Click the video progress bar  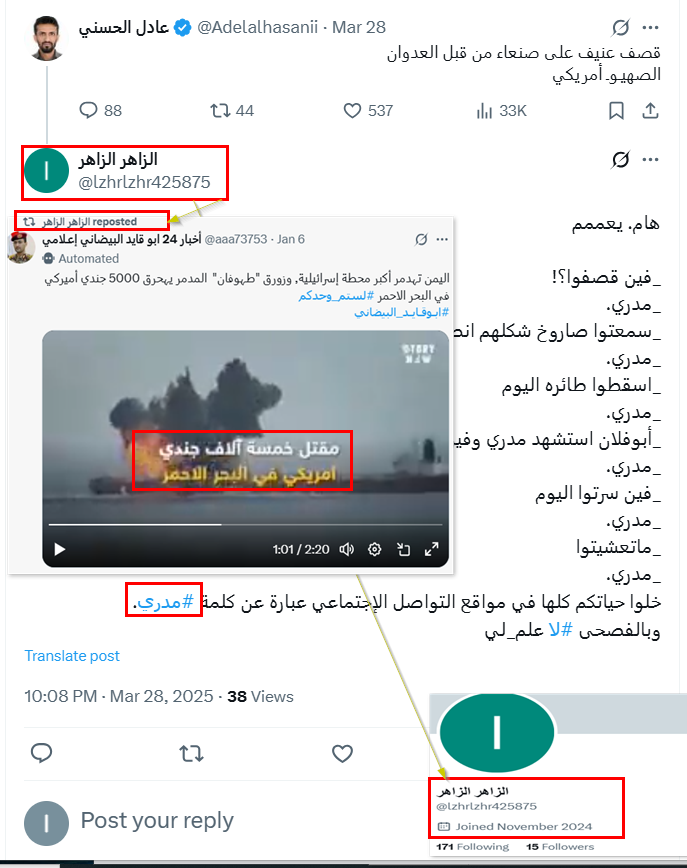245,524
